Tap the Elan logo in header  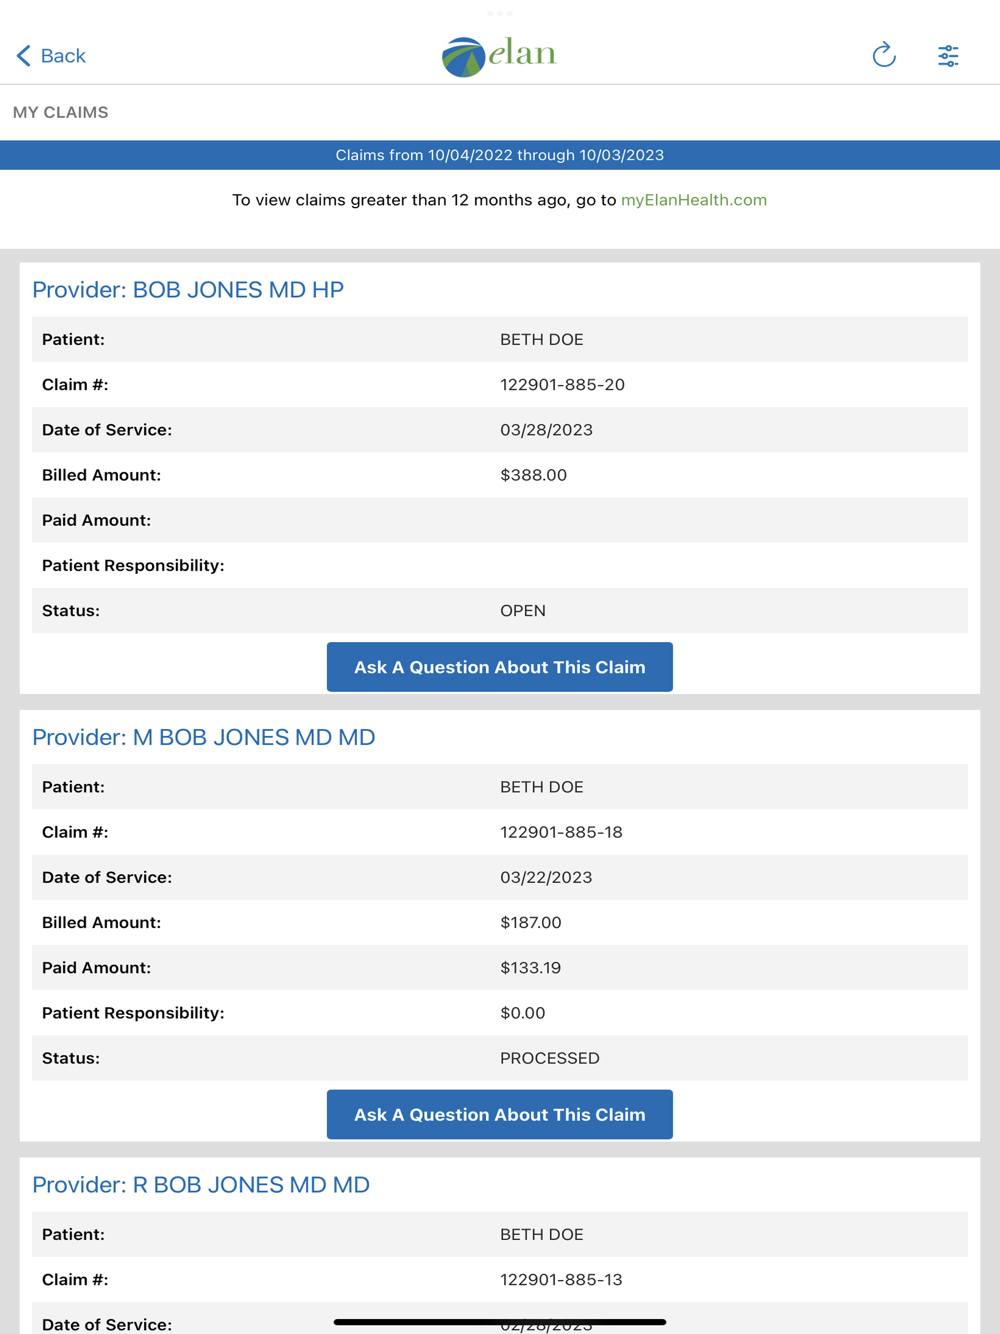point(499,56)
